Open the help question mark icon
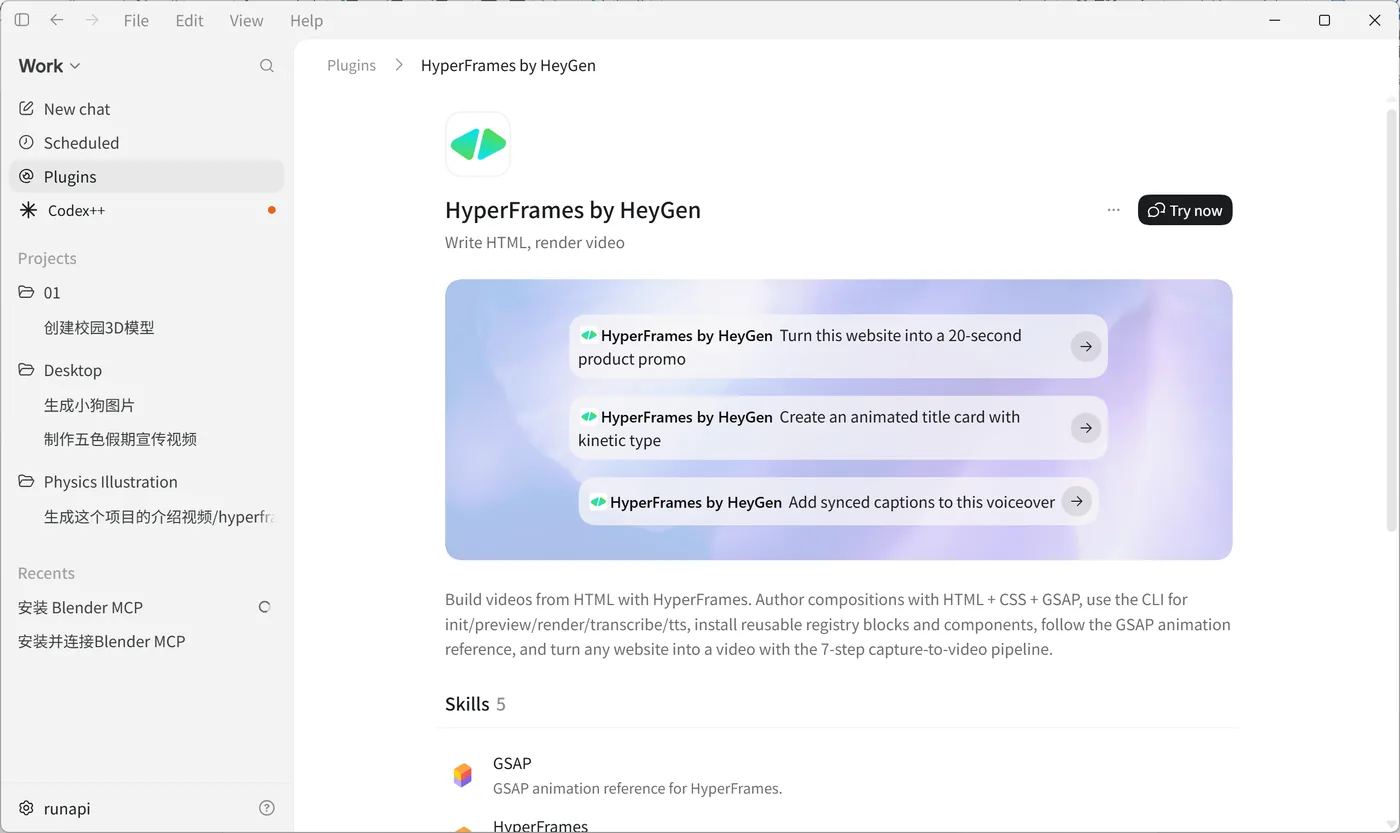The height and width of the screenshot is (833, 1400). (x=267, y=808)
